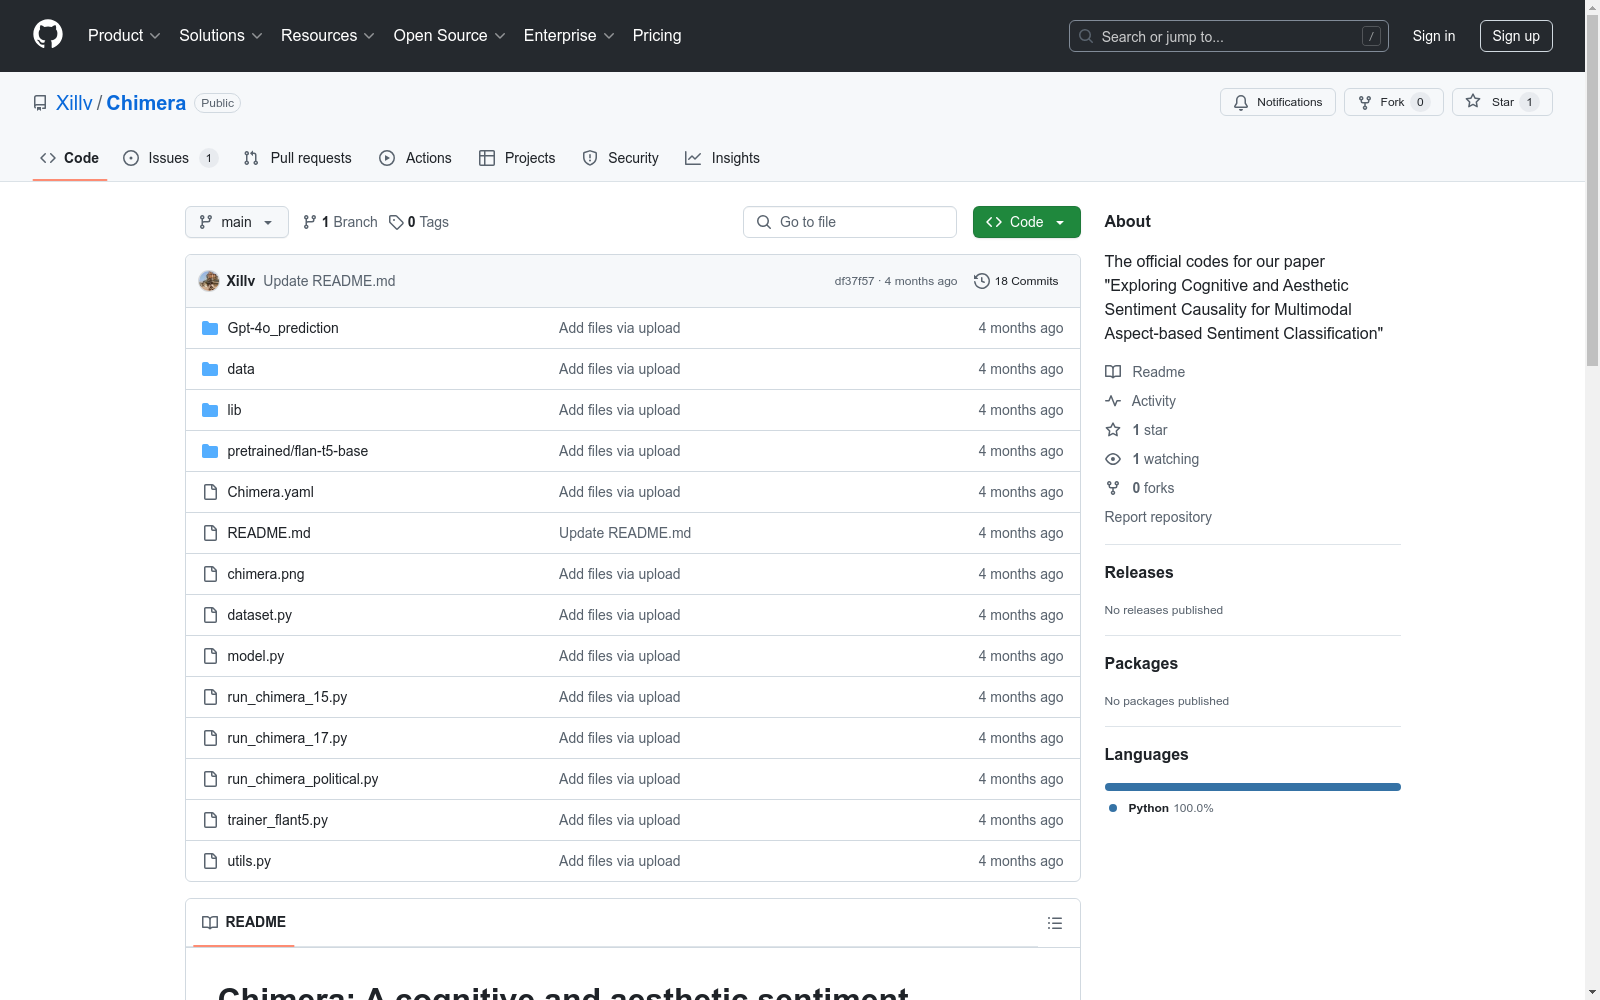
Task: Open the Insights tab
Action: (x=722, y=158)
